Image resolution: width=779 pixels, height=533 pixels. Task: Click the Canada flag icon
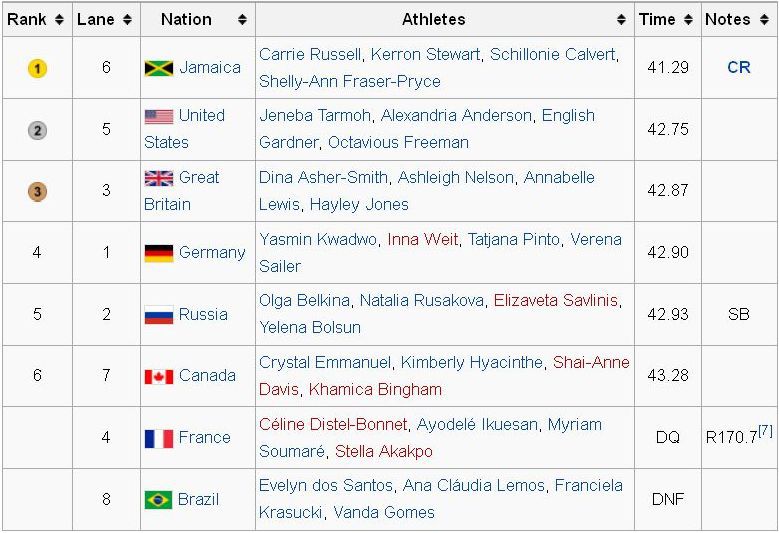[x=159, y=377]
